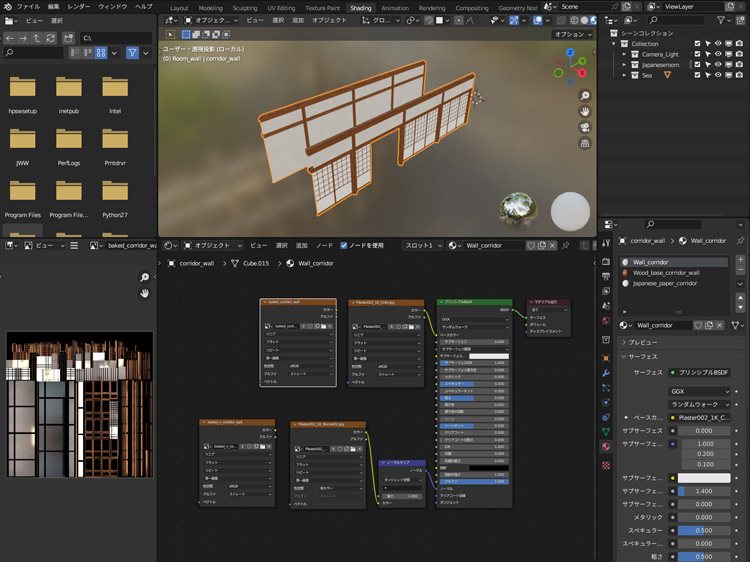Open the レンダー menu
Viewport: 750px width, 562px height.
coord(78,7)
